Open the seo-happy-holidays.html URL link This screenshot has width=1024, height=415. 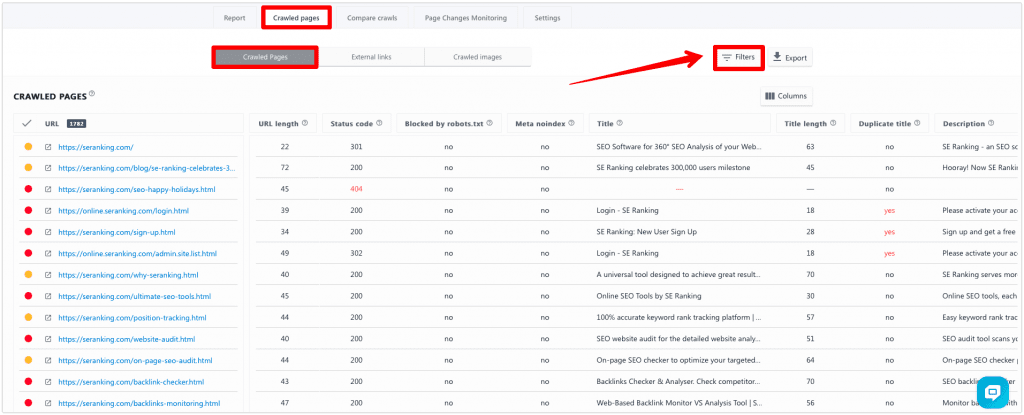coord(136,190)
